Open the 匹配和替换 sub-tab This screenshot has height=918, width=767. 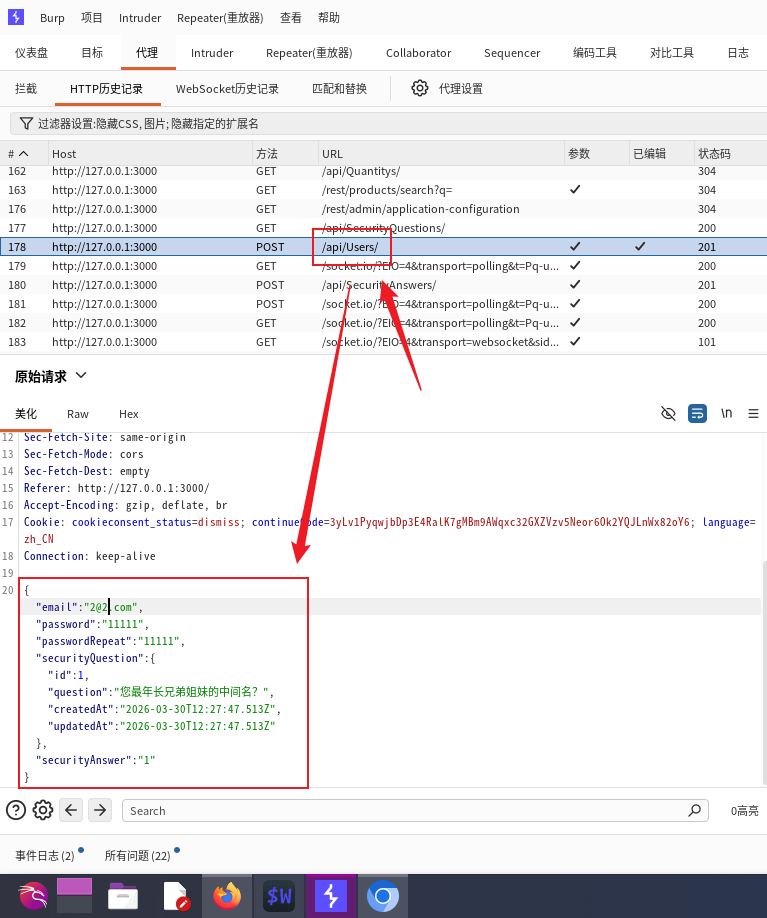coord(339,88)
